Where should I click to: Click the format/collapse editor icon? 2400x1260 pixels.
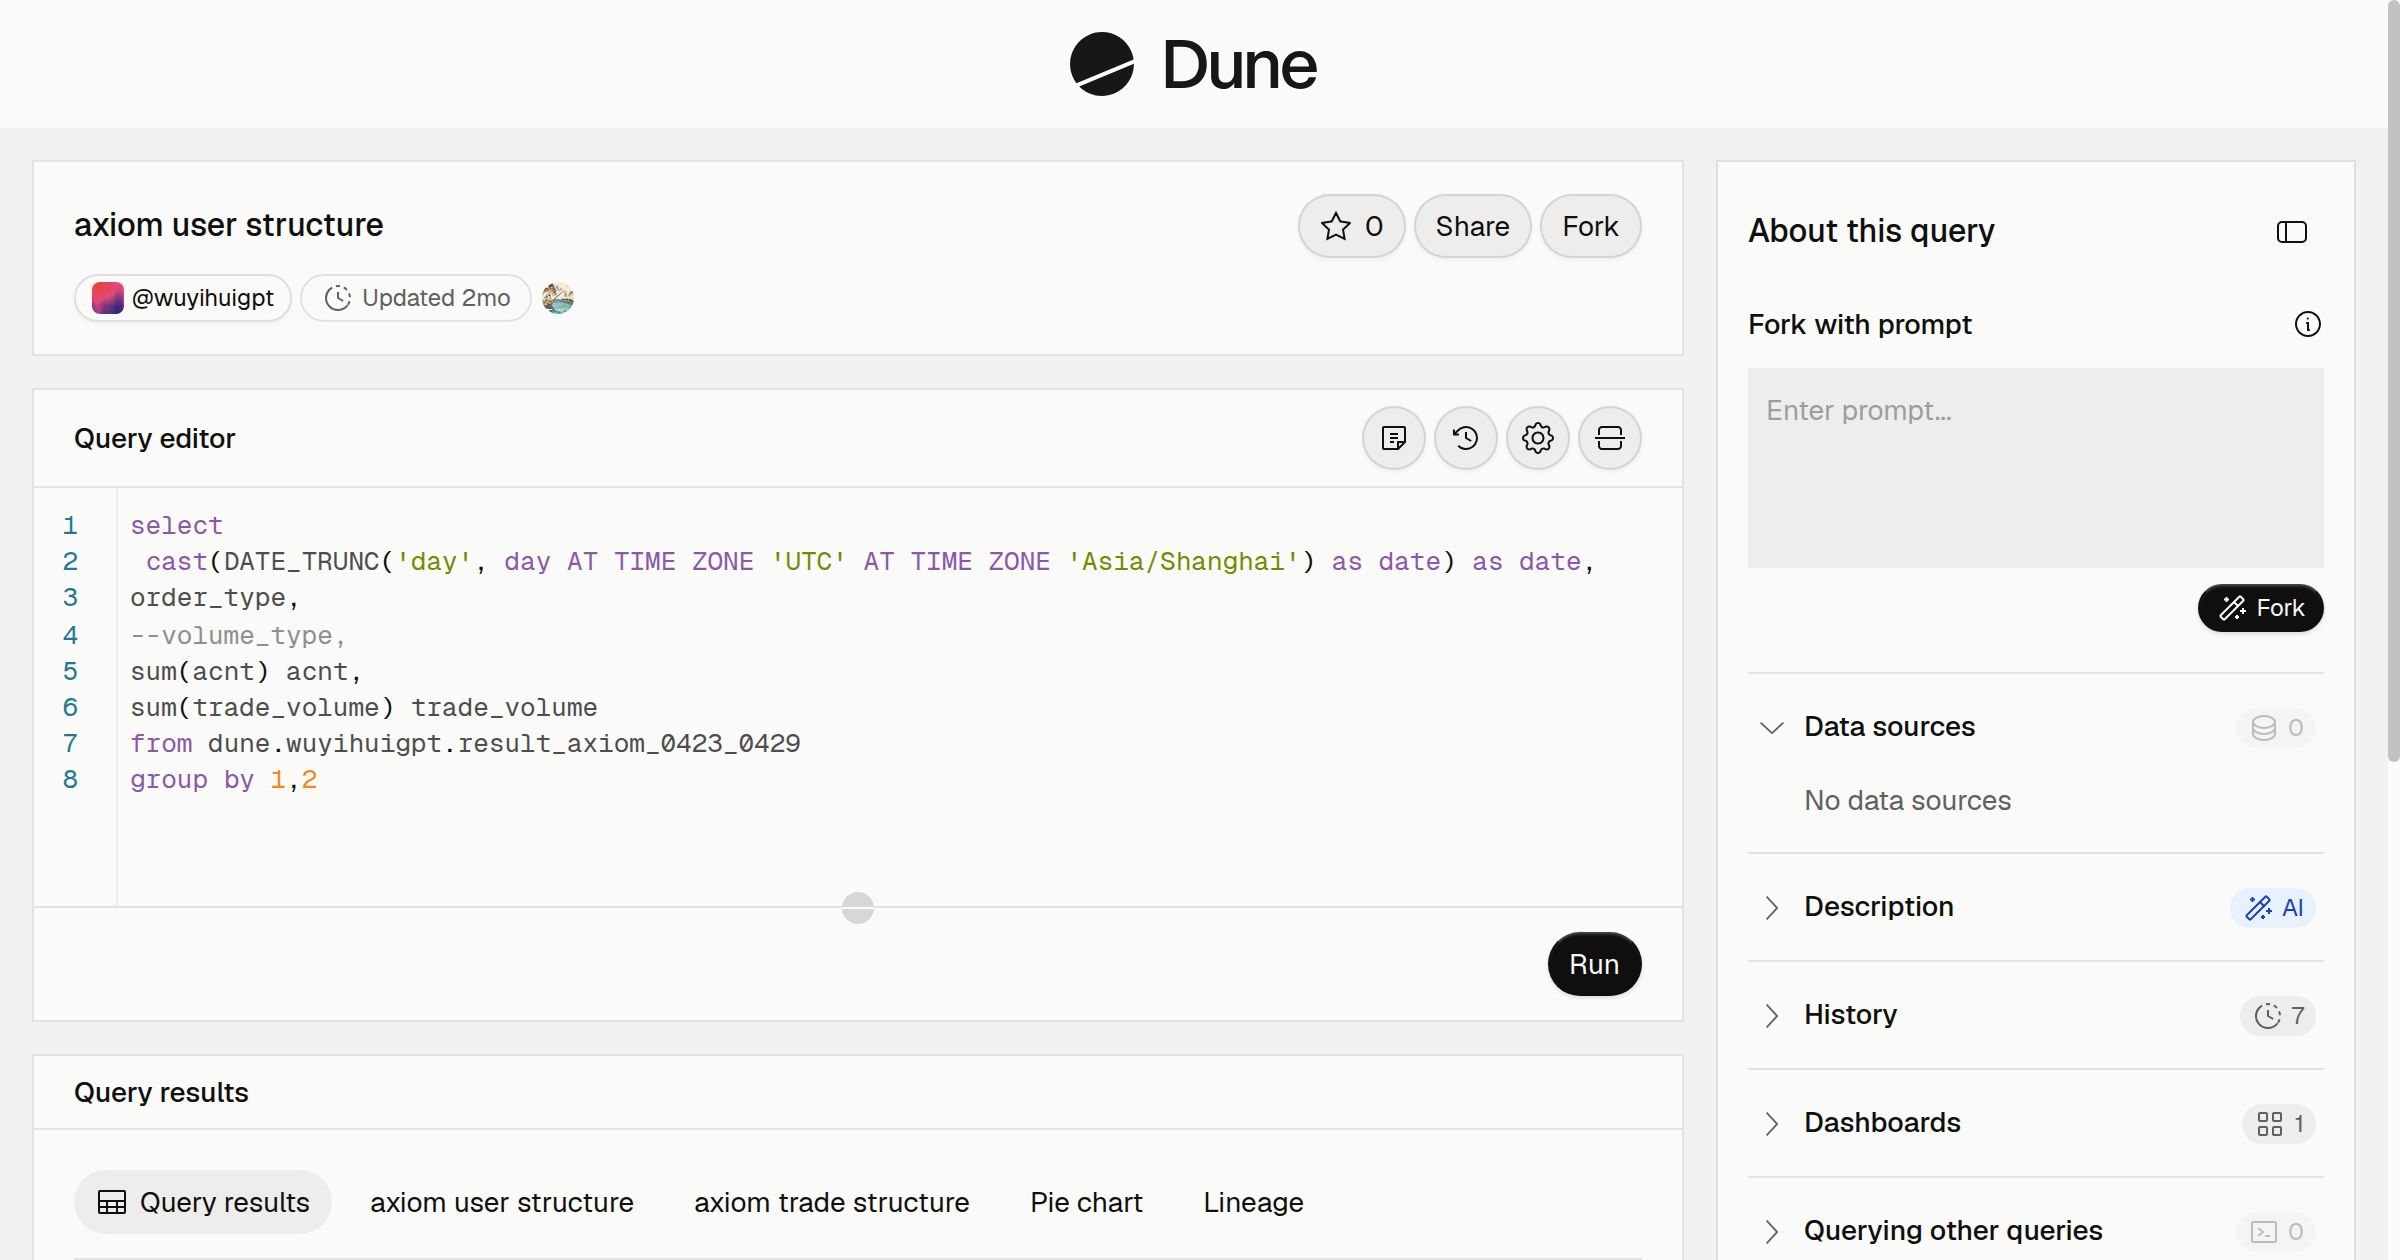[x=1609, y=438]
